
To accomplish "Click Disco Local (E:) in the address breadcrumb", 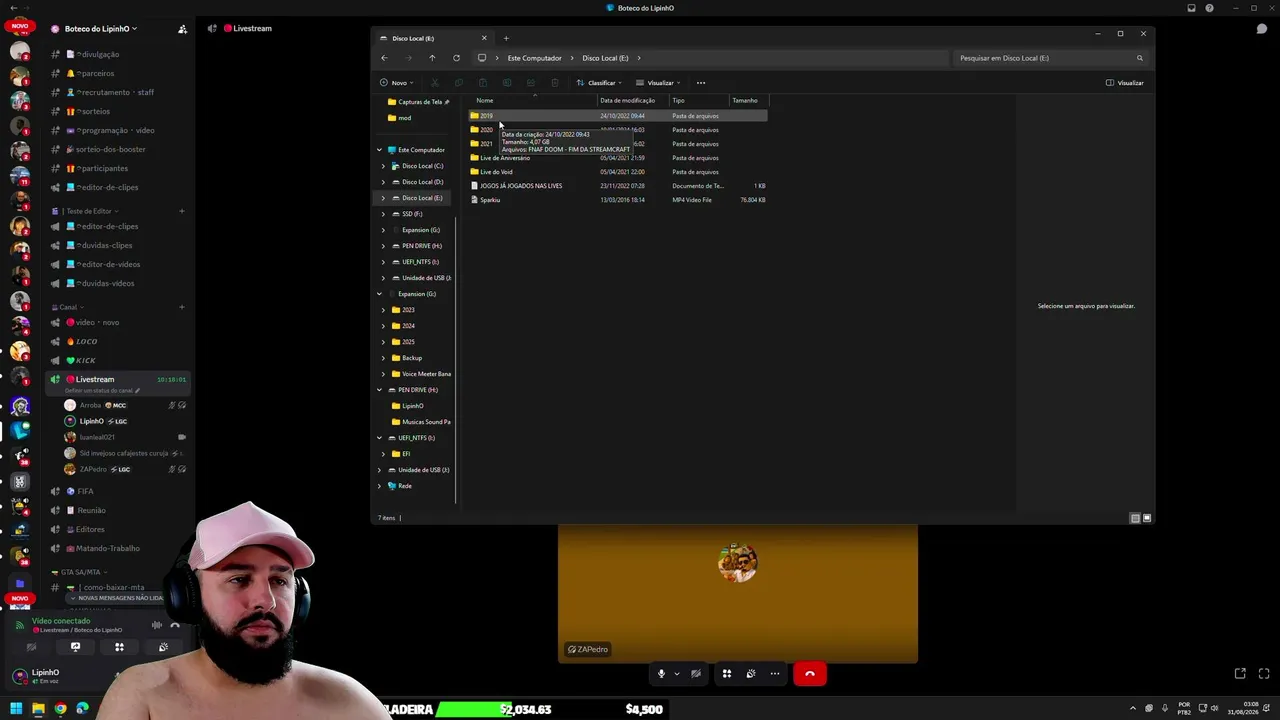I will (605, 58).
